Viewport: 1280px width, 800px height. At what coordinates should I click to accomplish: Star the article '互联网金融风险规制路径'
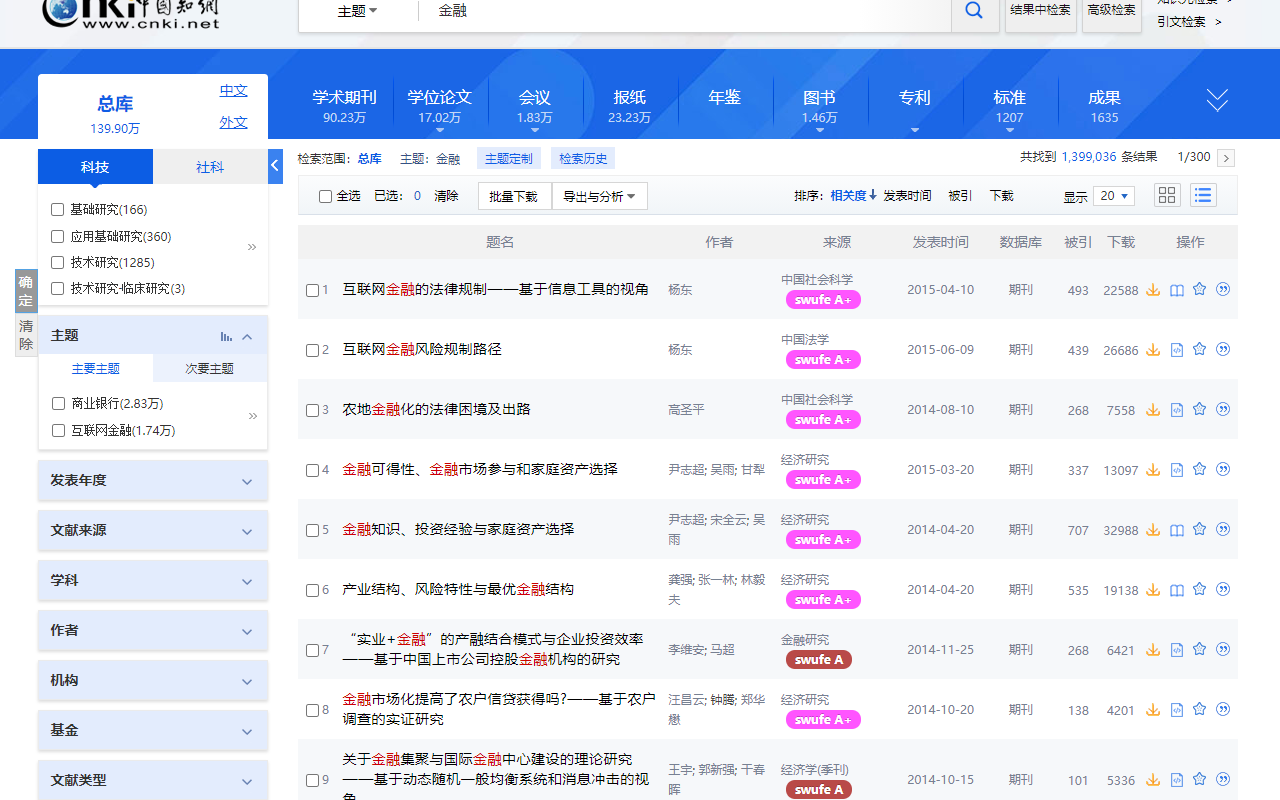[1200, 349]
